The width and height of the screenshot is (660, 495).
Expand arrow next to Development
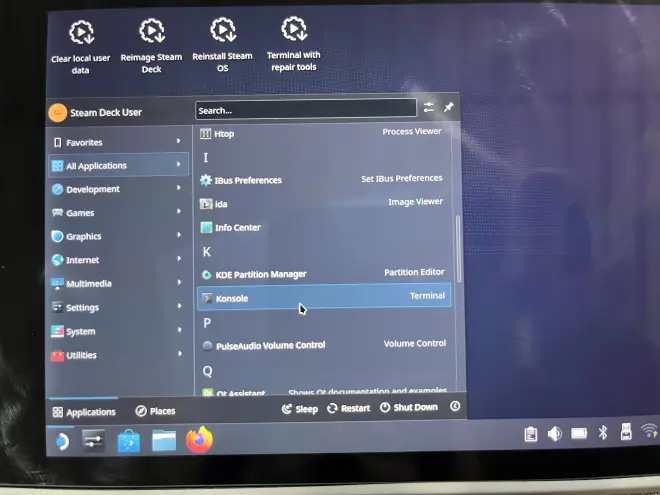pyautogui.click(x=179, y=188)
